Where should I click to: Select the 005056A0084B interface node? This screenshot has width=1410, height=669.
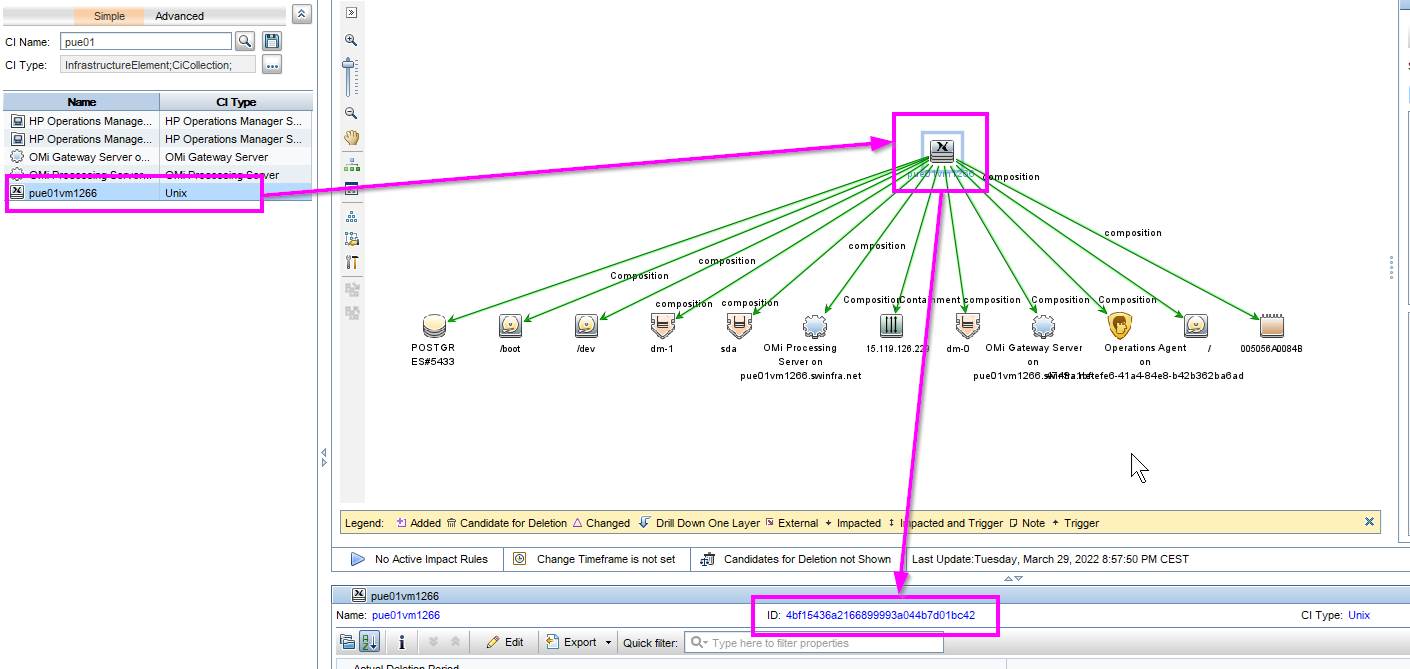click(x=1271, y=326)
